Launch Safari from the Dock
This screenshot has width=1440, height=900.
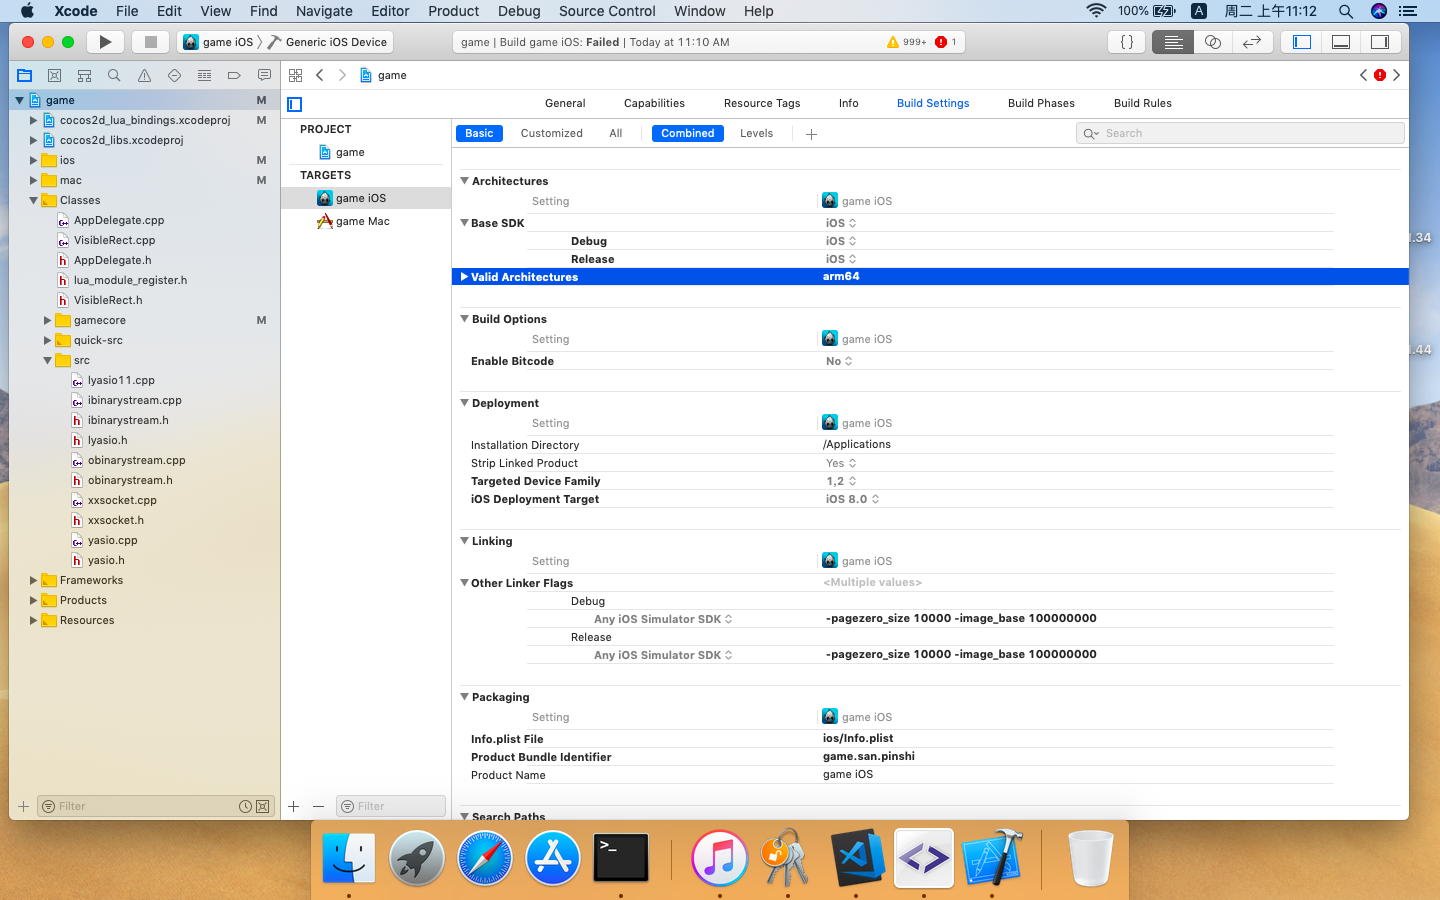click(x=485, y=858)
